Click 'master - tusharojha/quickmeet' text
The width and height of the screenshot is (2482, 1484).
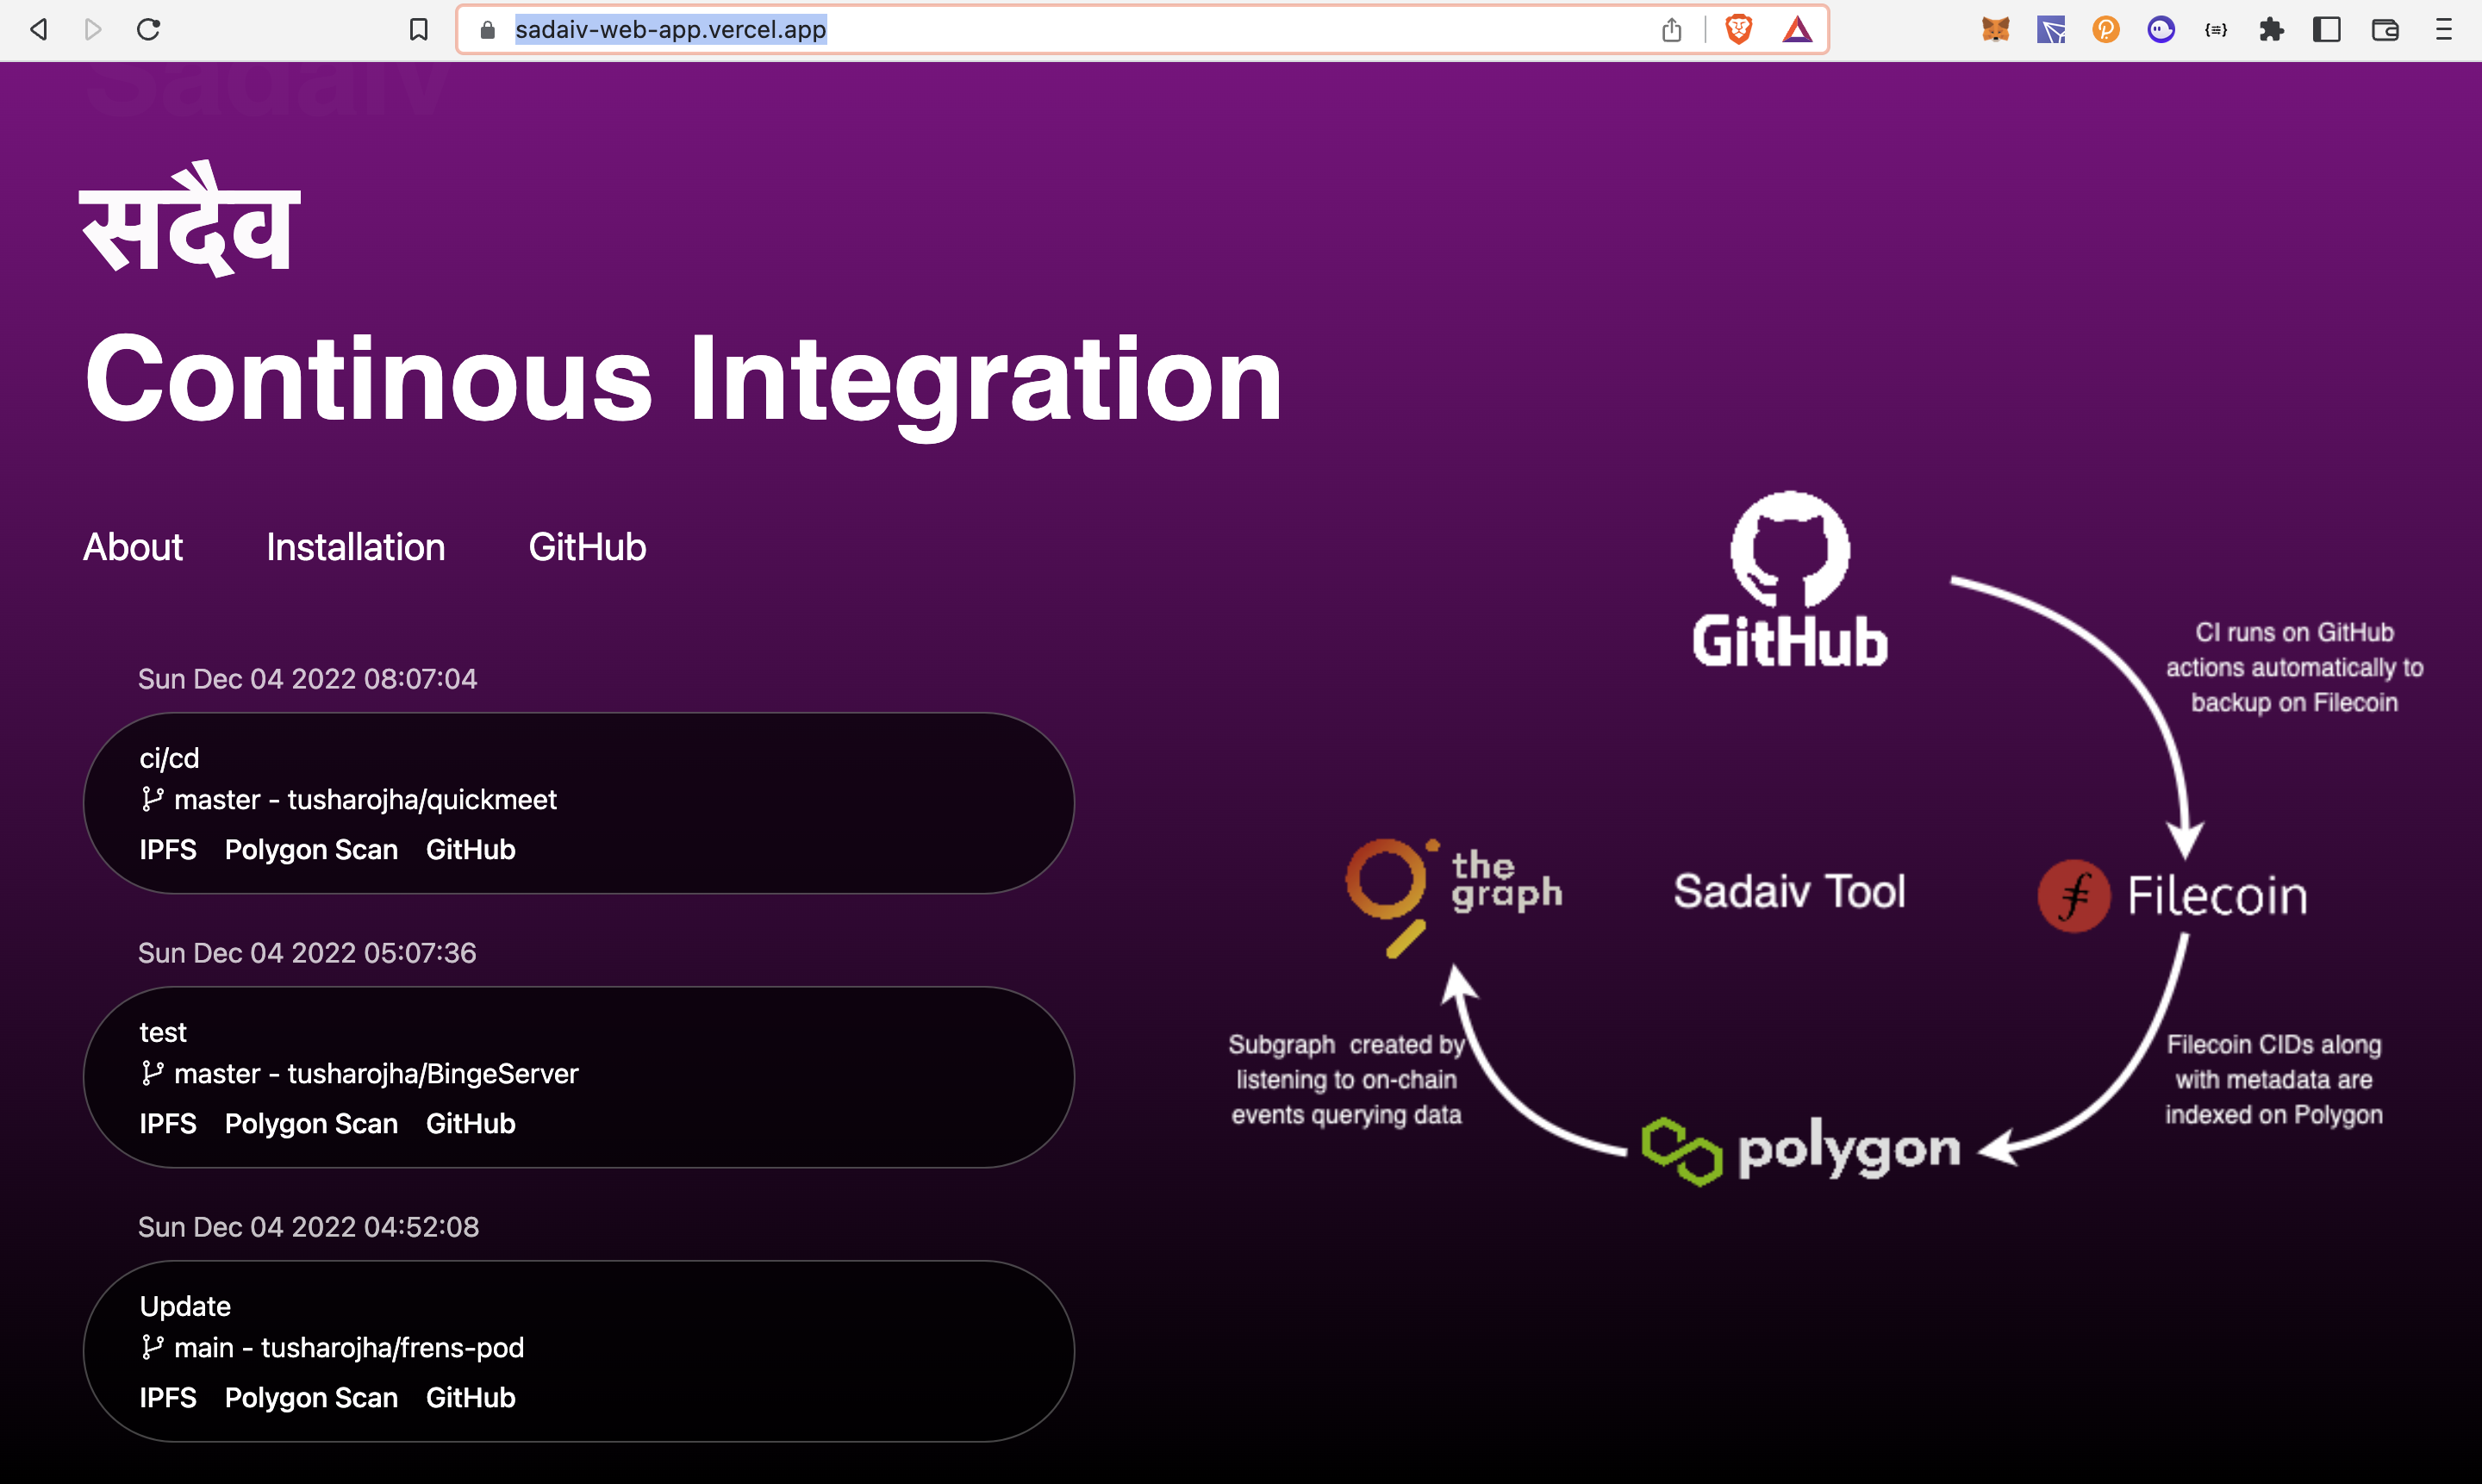click(x=365, y=800)
